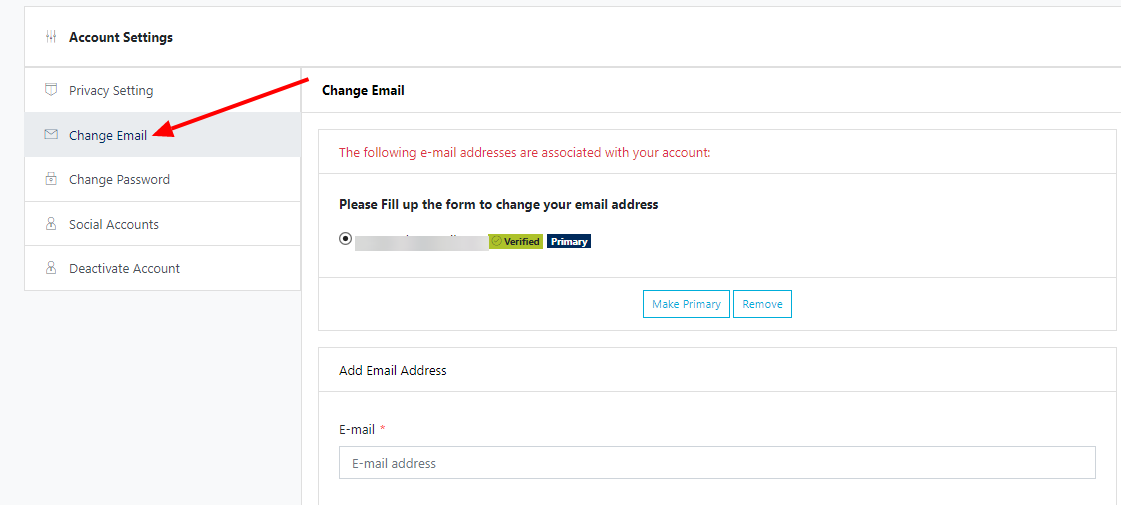Click the Deactivate Account person icon

[x=51, y=268]
